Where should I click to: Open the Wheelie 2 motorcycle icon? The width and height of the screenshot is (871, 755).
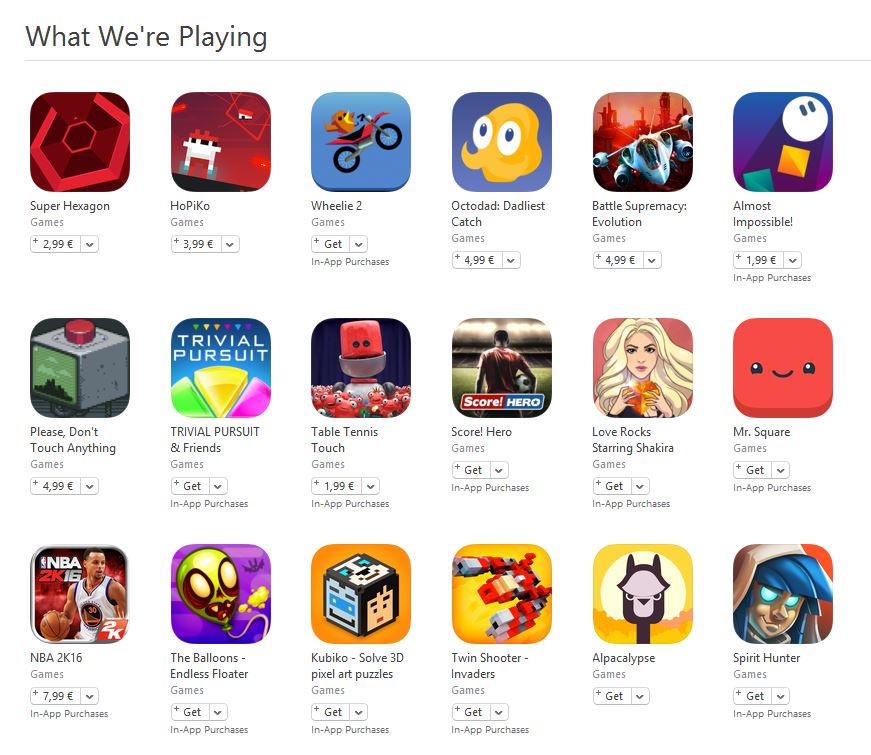click(x=361, y=142)
